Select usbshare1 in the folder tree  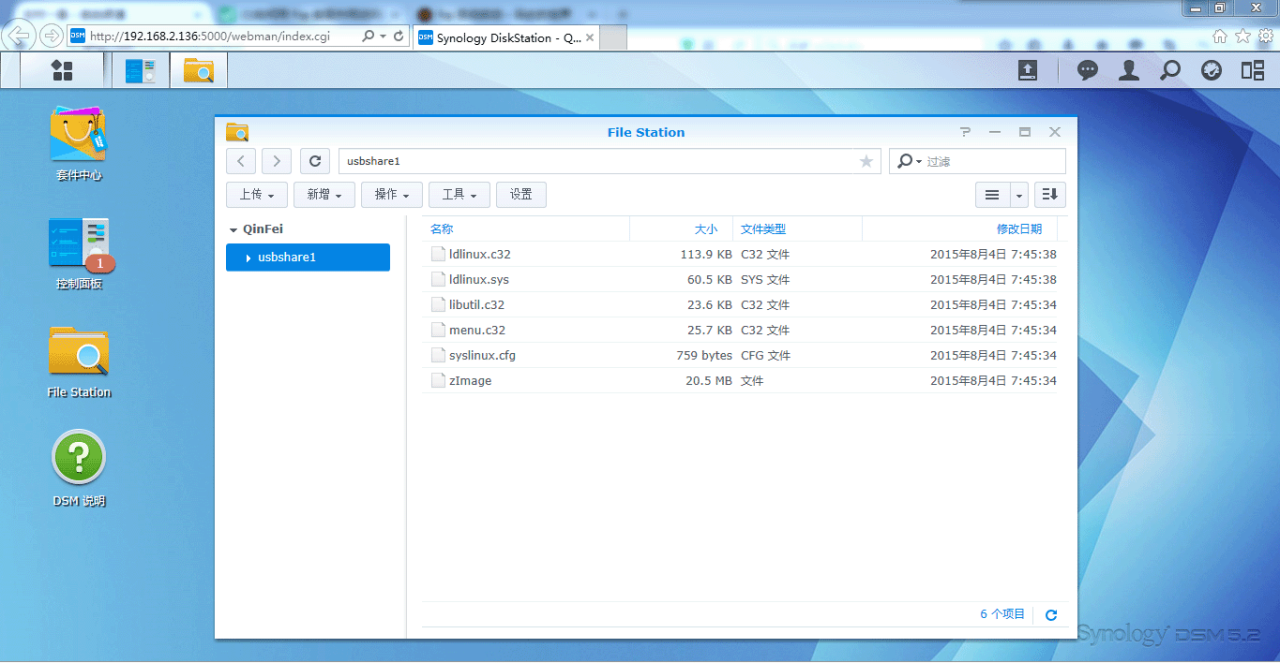pyautogui.click(x=287, y=257)
